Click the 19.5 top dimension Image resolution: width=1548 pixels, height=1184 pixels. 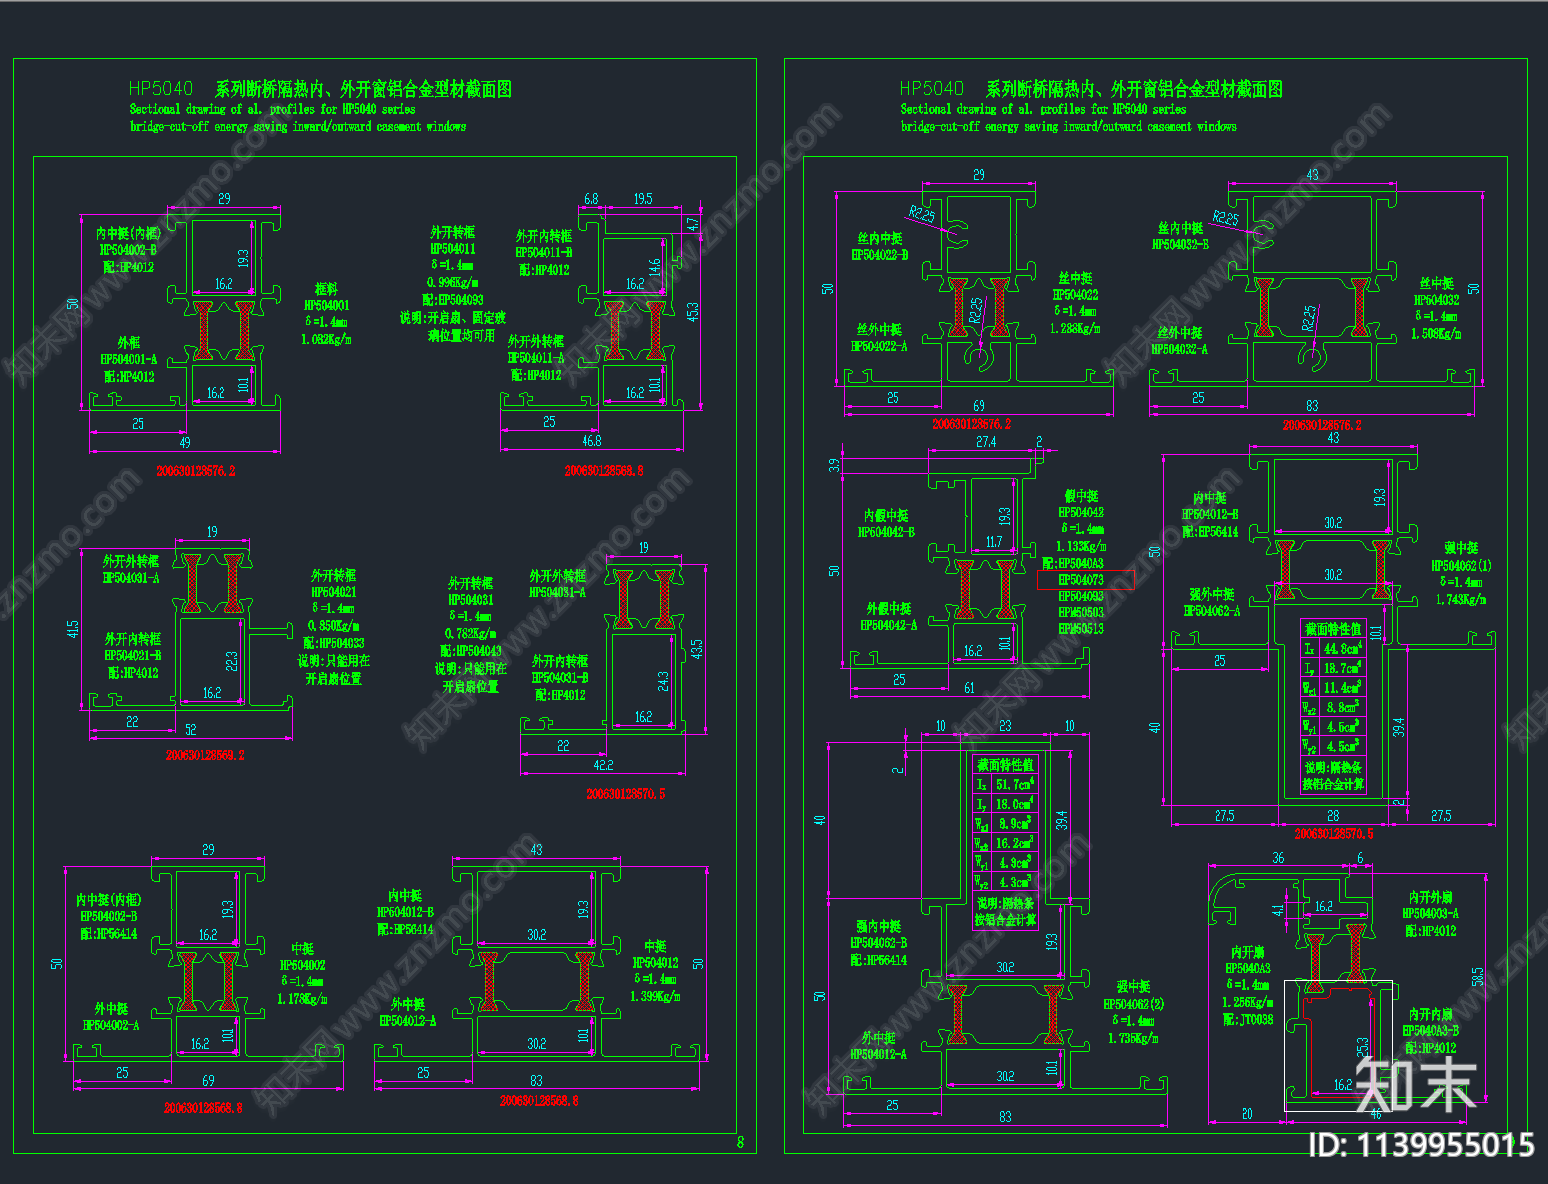point(643,199)
